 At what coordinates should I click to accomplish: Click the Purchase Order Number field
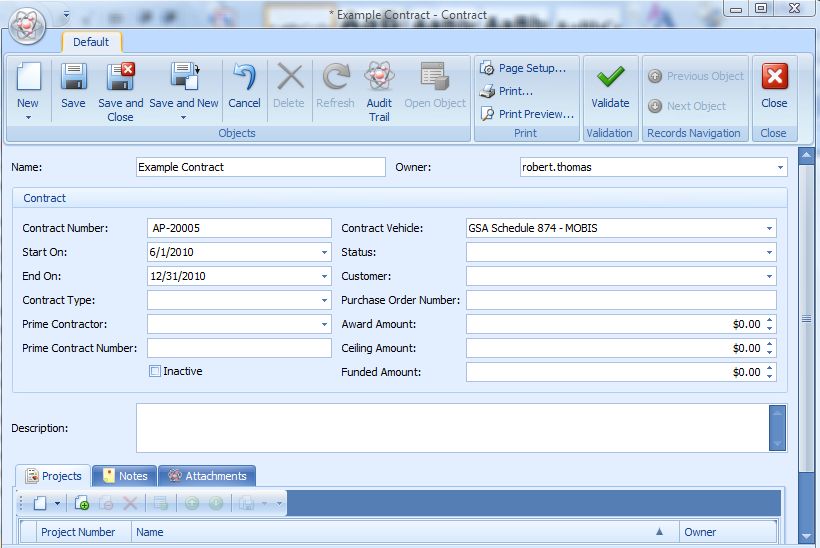[x=621, y=301]
